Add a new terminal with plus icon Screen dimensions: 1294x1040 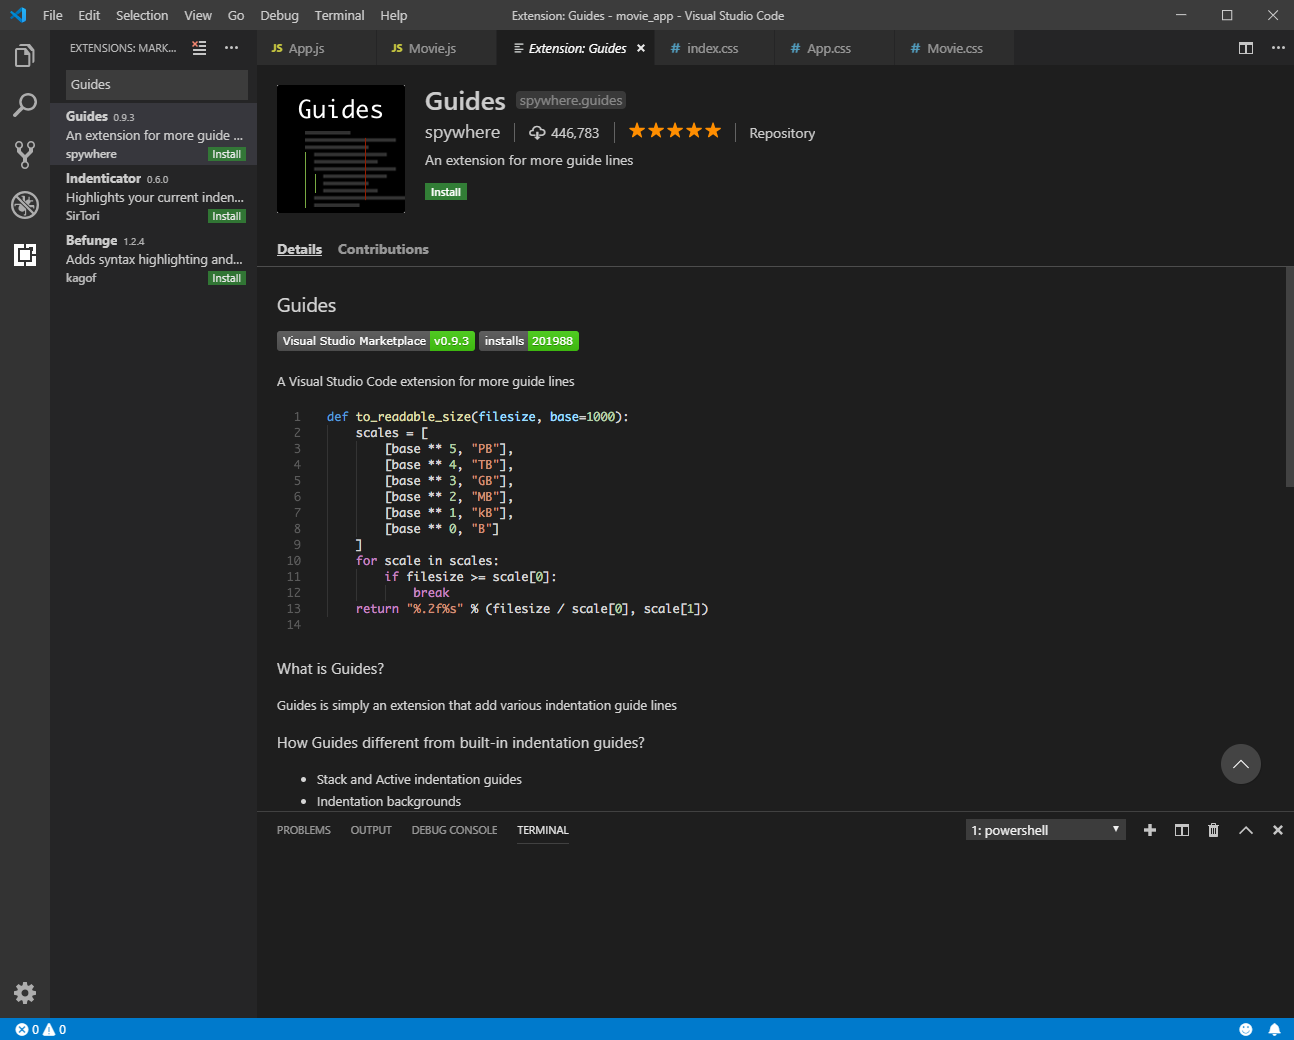(x=1150, y=830)
